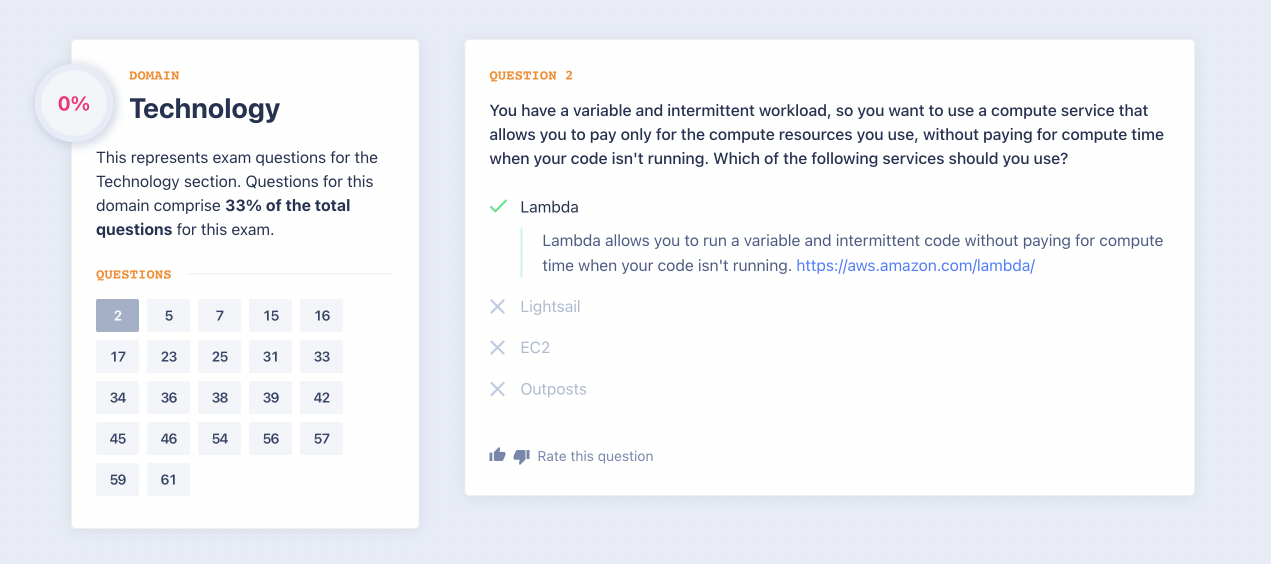Navigate to question 42
This screenshot has height=564, width=1271.
[321, 398]
